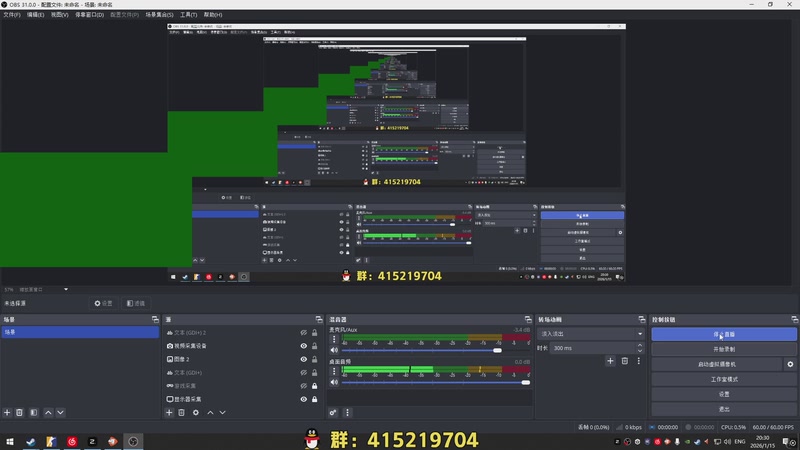Click 停止直播 streaming button
This screenshot has height=450, width=800.
click(724, 334)
